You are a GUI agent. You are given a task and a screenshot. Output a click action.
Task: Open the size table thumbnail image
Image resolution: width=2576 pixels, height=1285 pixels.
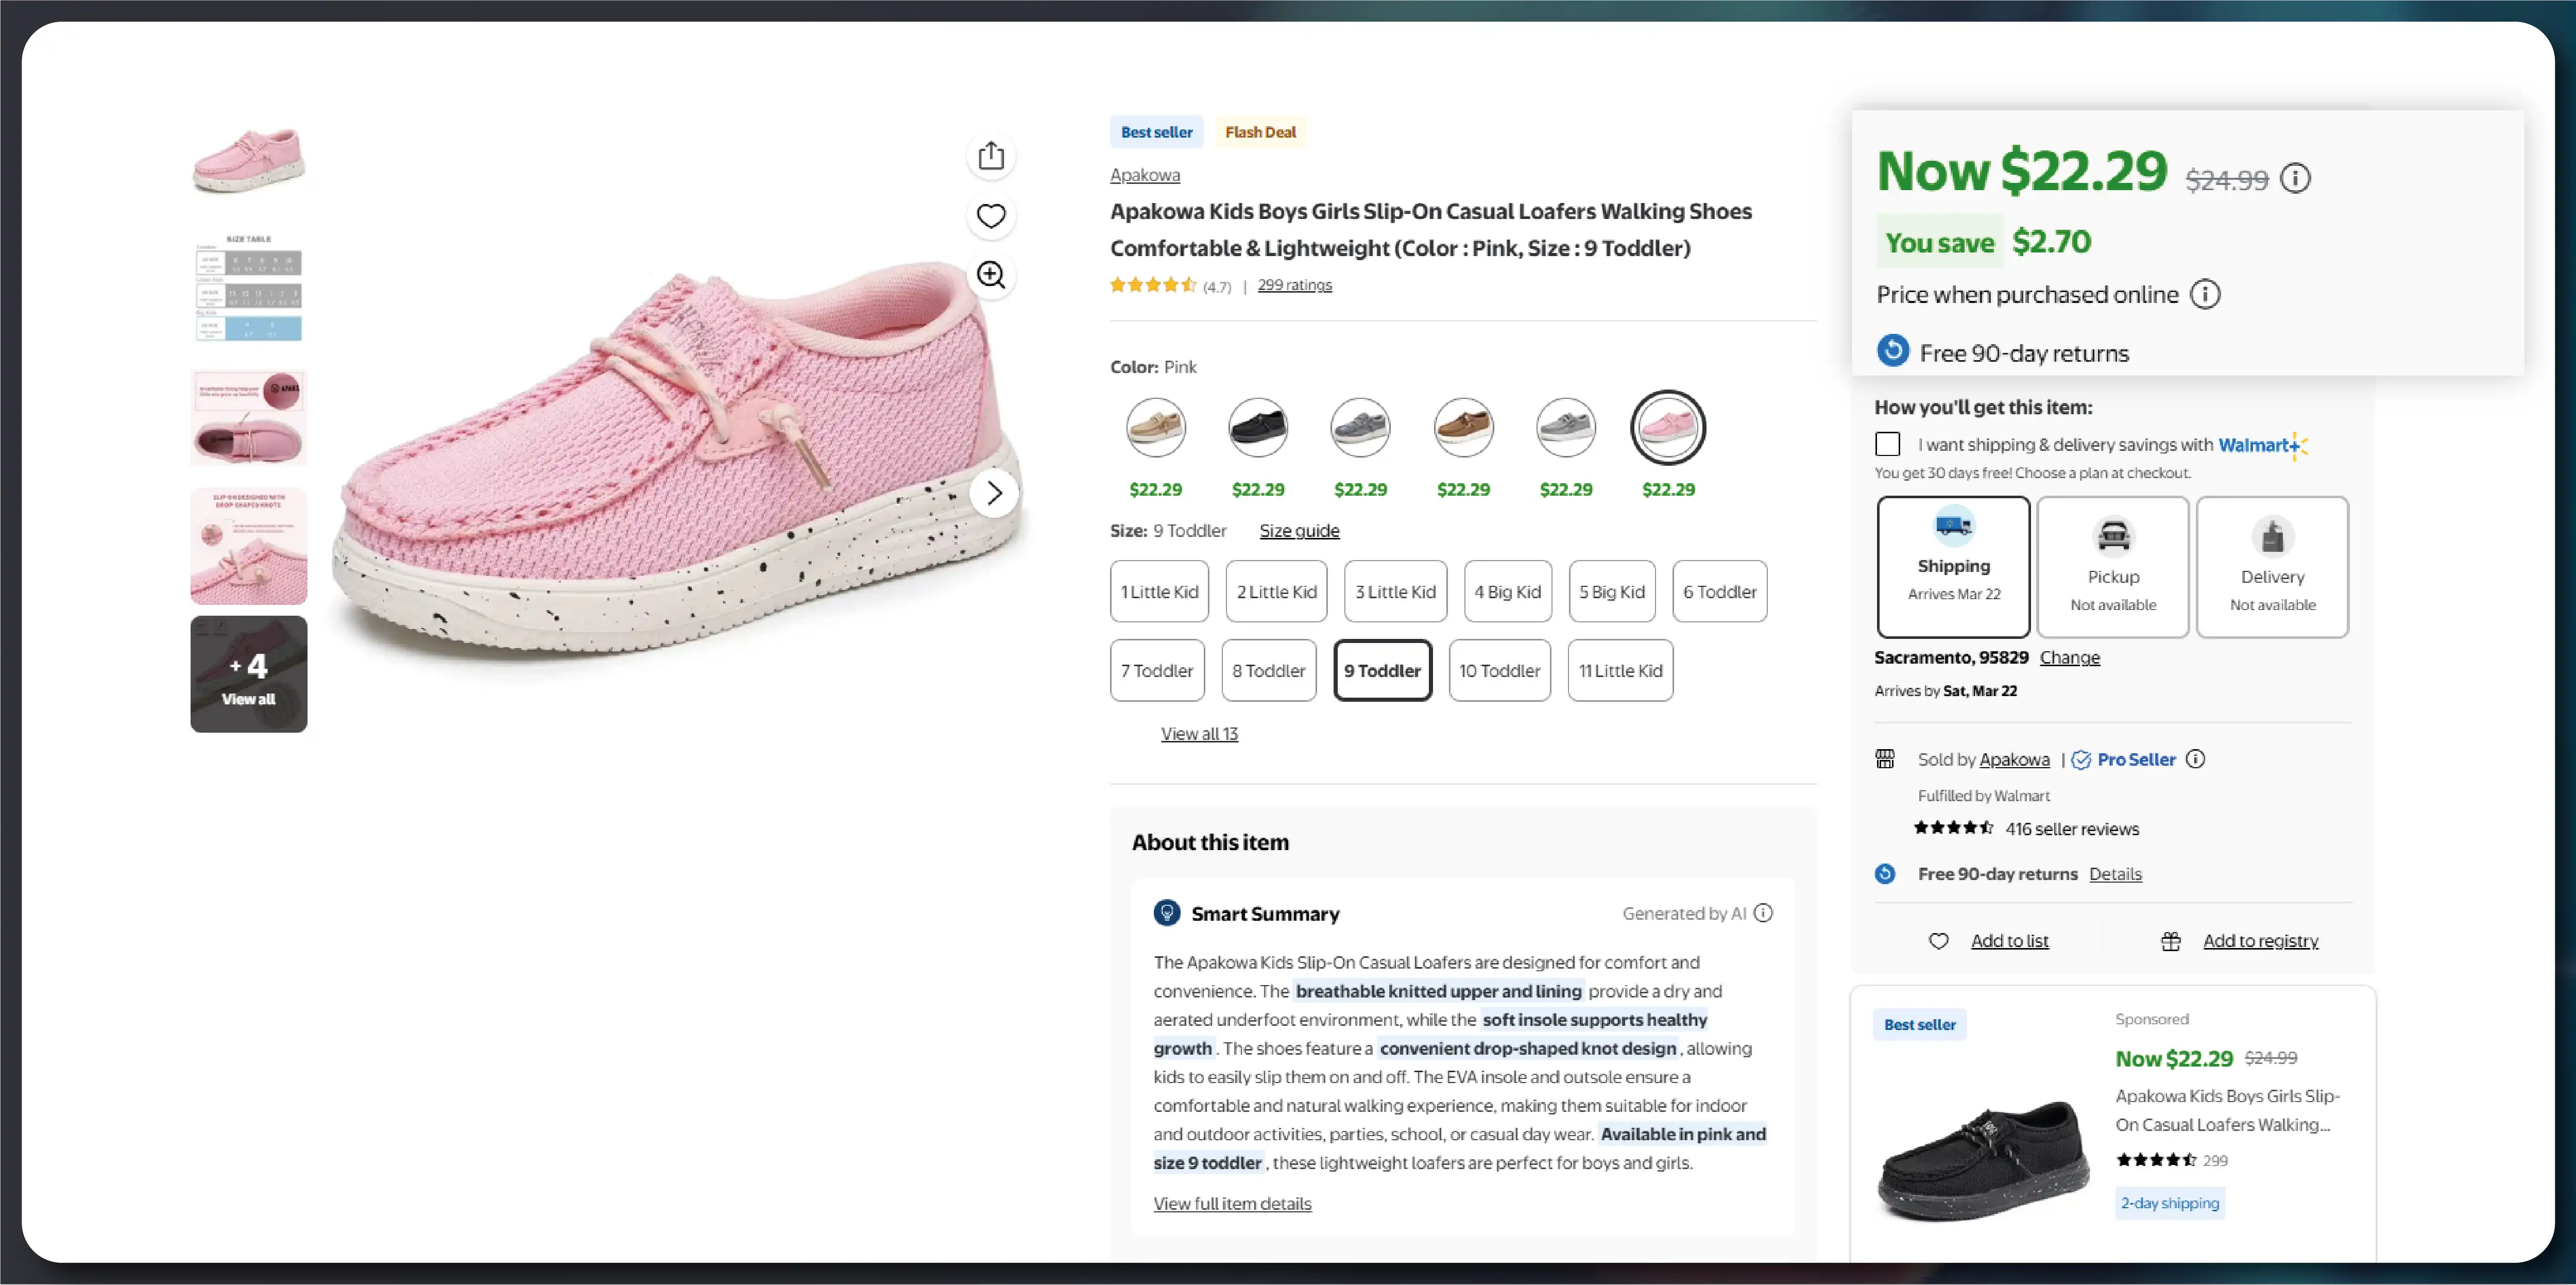[249, 289]
